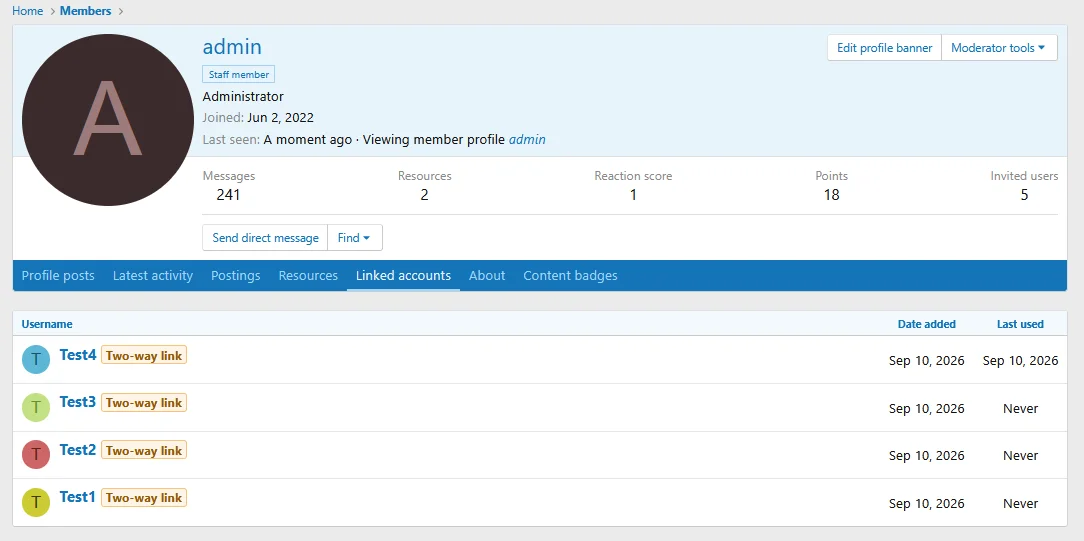The image size is (1084, 541).
Task: Send direct message to admin
Action: [265, 238]
